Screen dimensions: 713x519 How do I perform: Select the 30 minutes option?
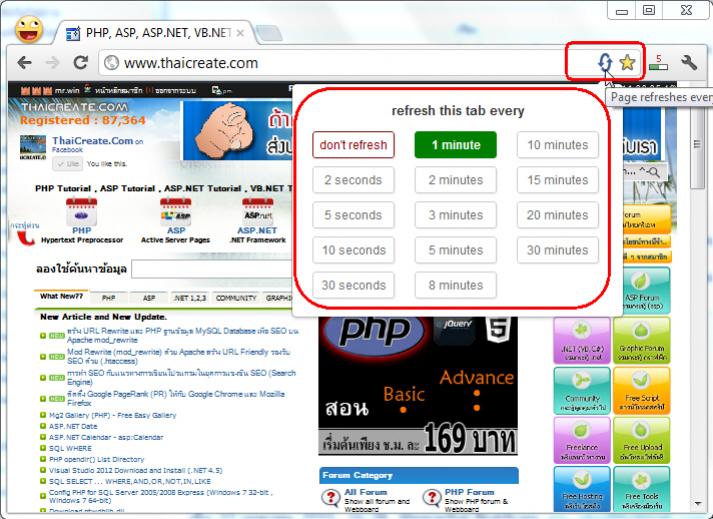tap(557, 250)
